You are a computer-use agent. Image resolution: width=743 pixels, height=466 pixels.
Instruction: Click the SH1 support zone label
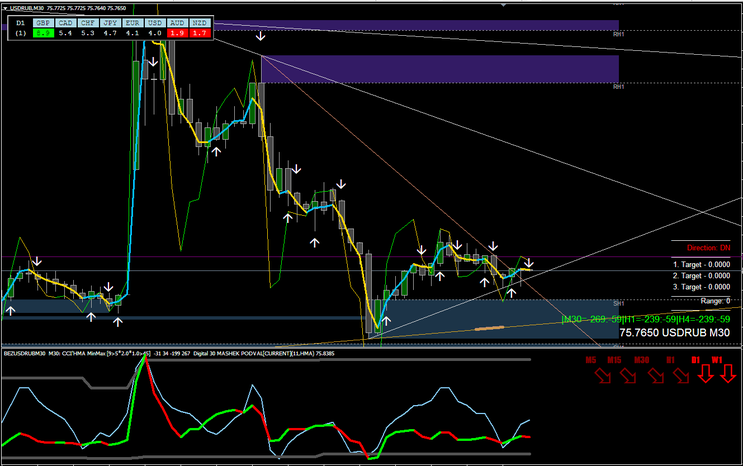pos(618,303)
